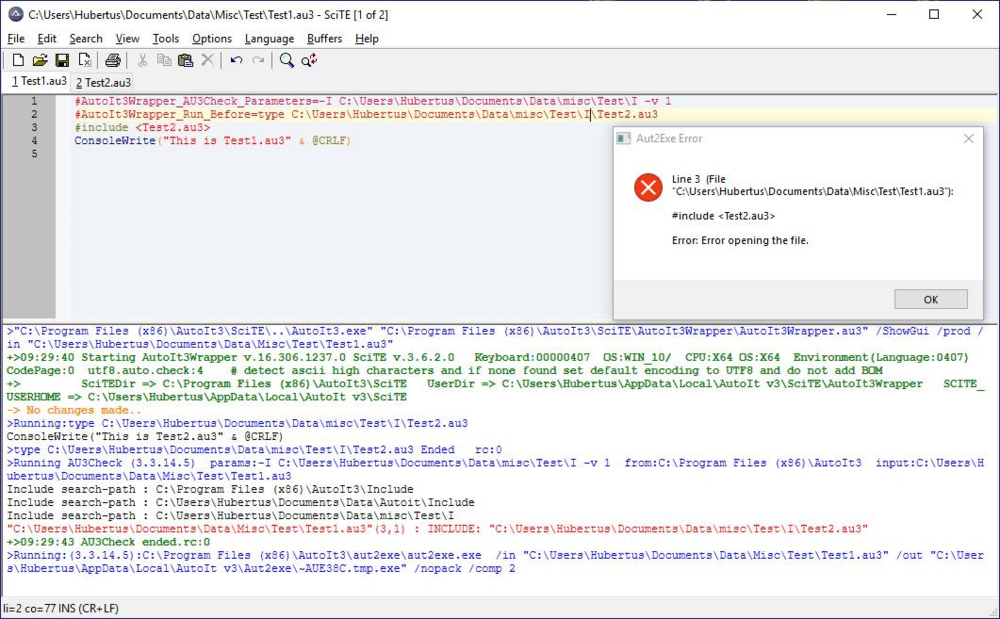Select the Test1.au3 tab

click(39, 81)
